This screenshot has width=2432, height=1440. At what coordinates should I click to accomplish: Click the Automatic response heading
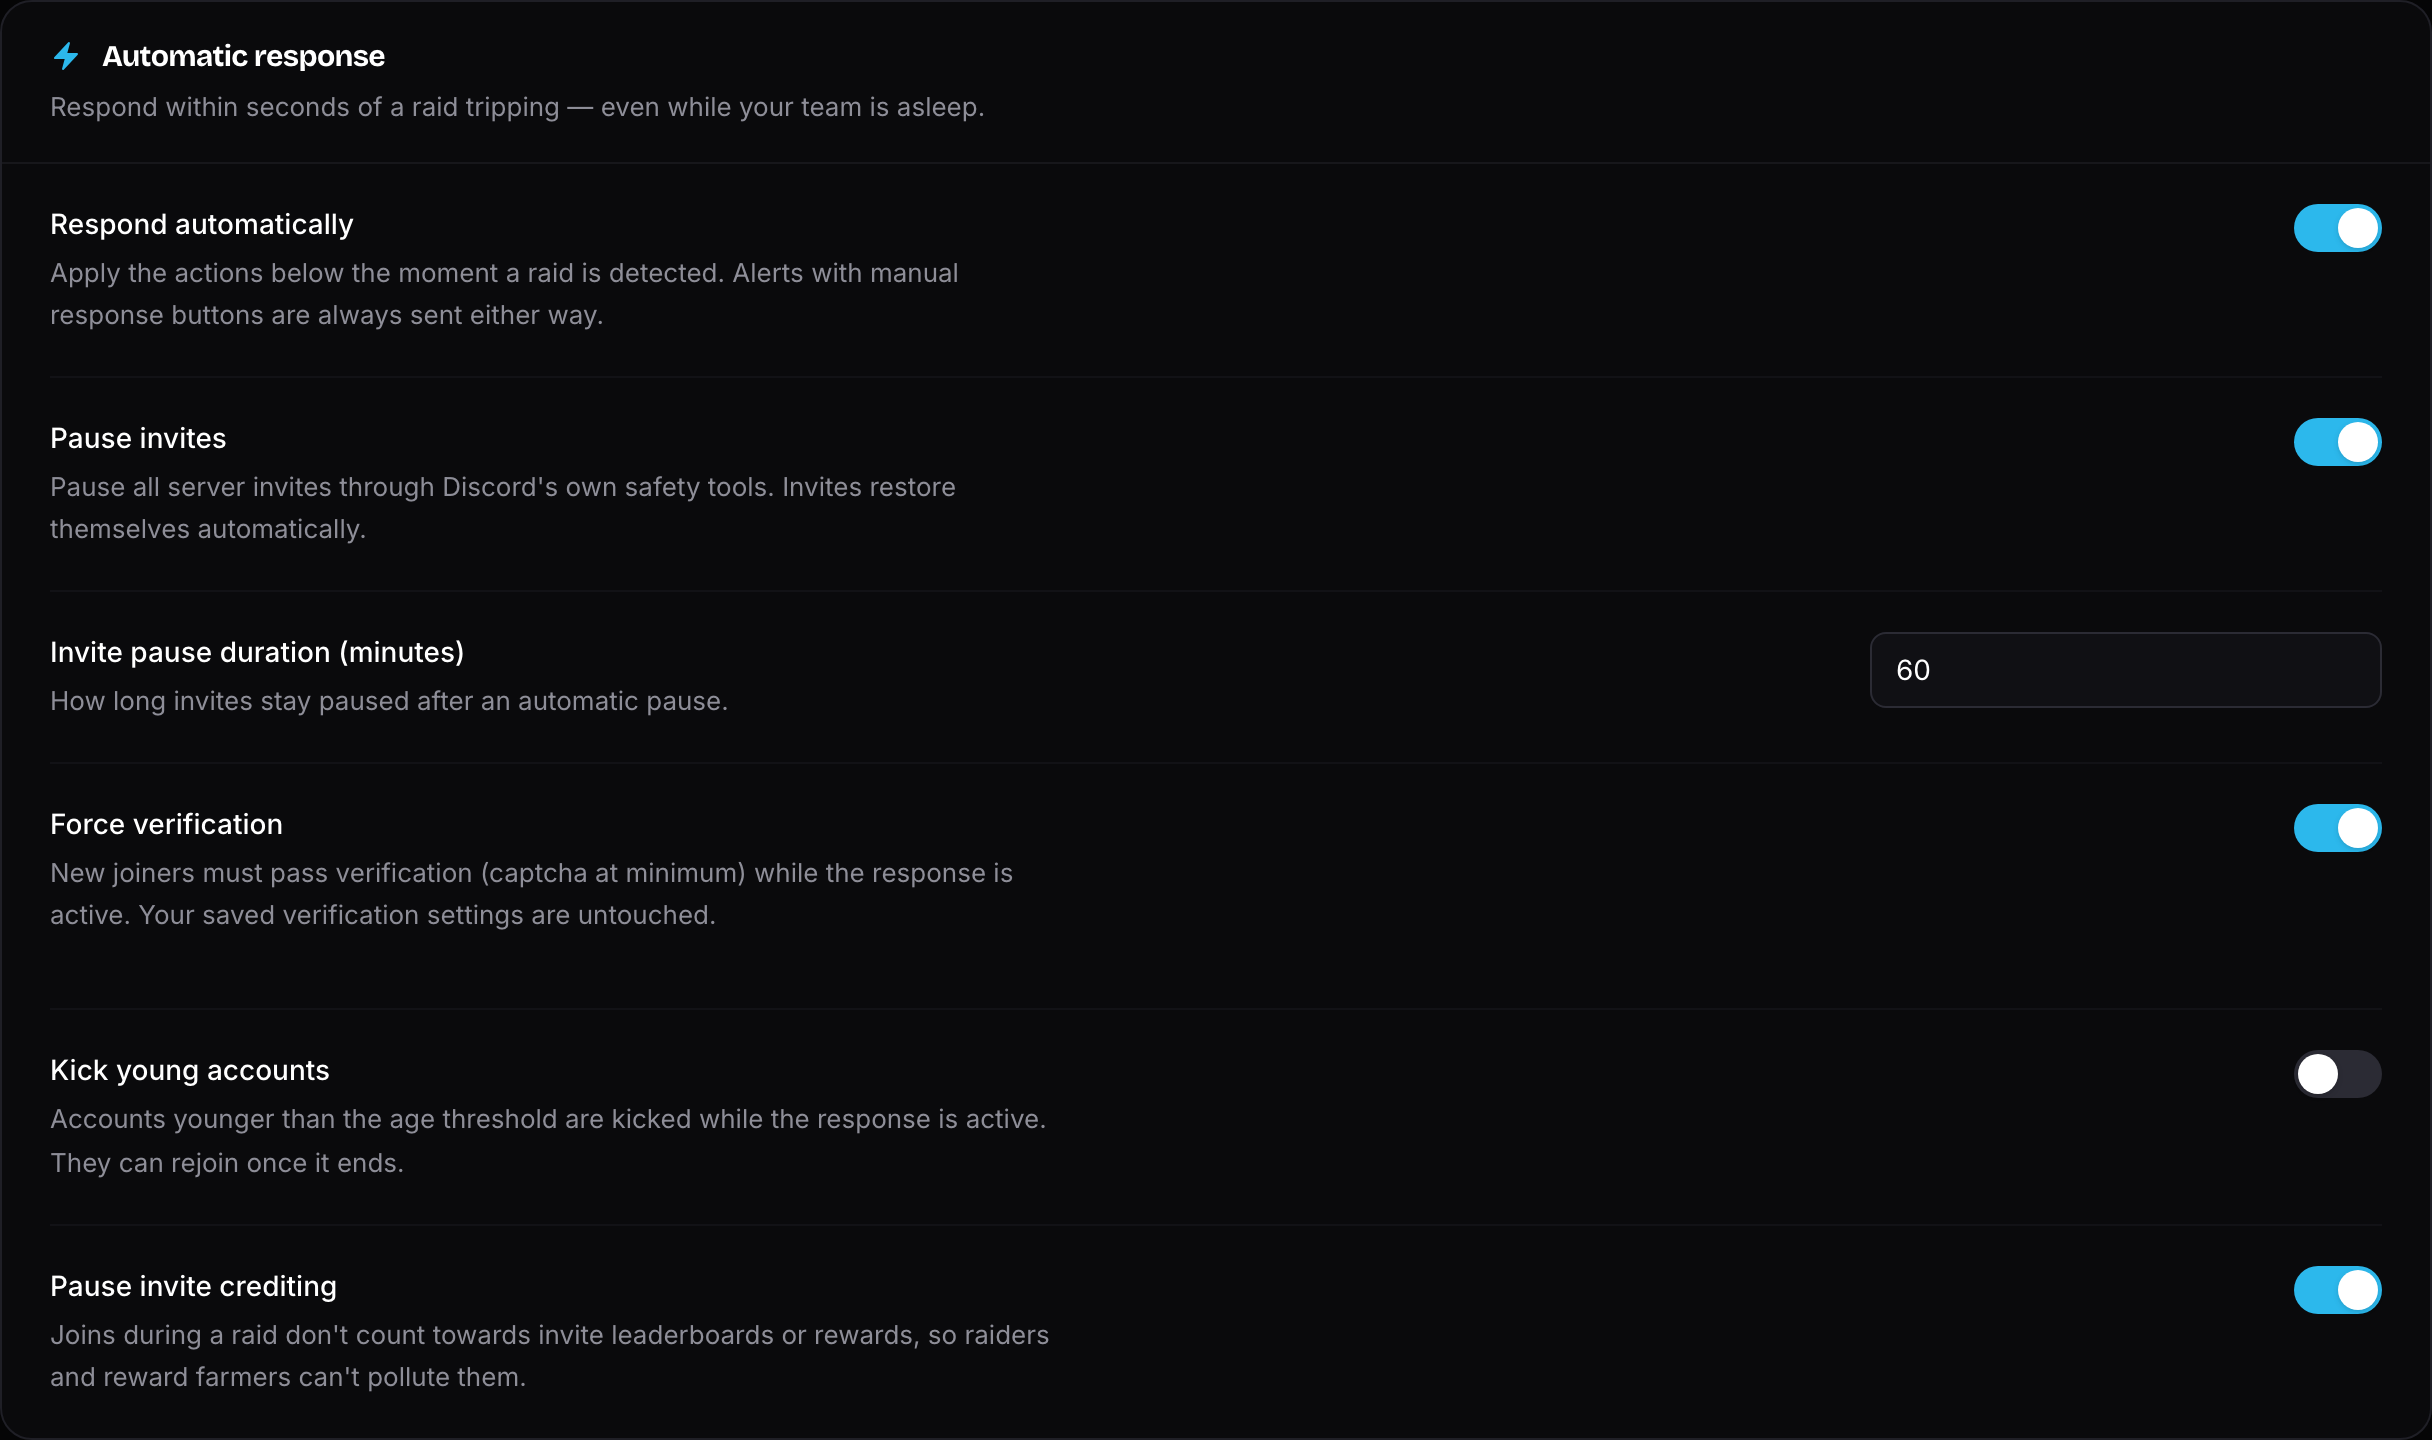tap(243, 56)
